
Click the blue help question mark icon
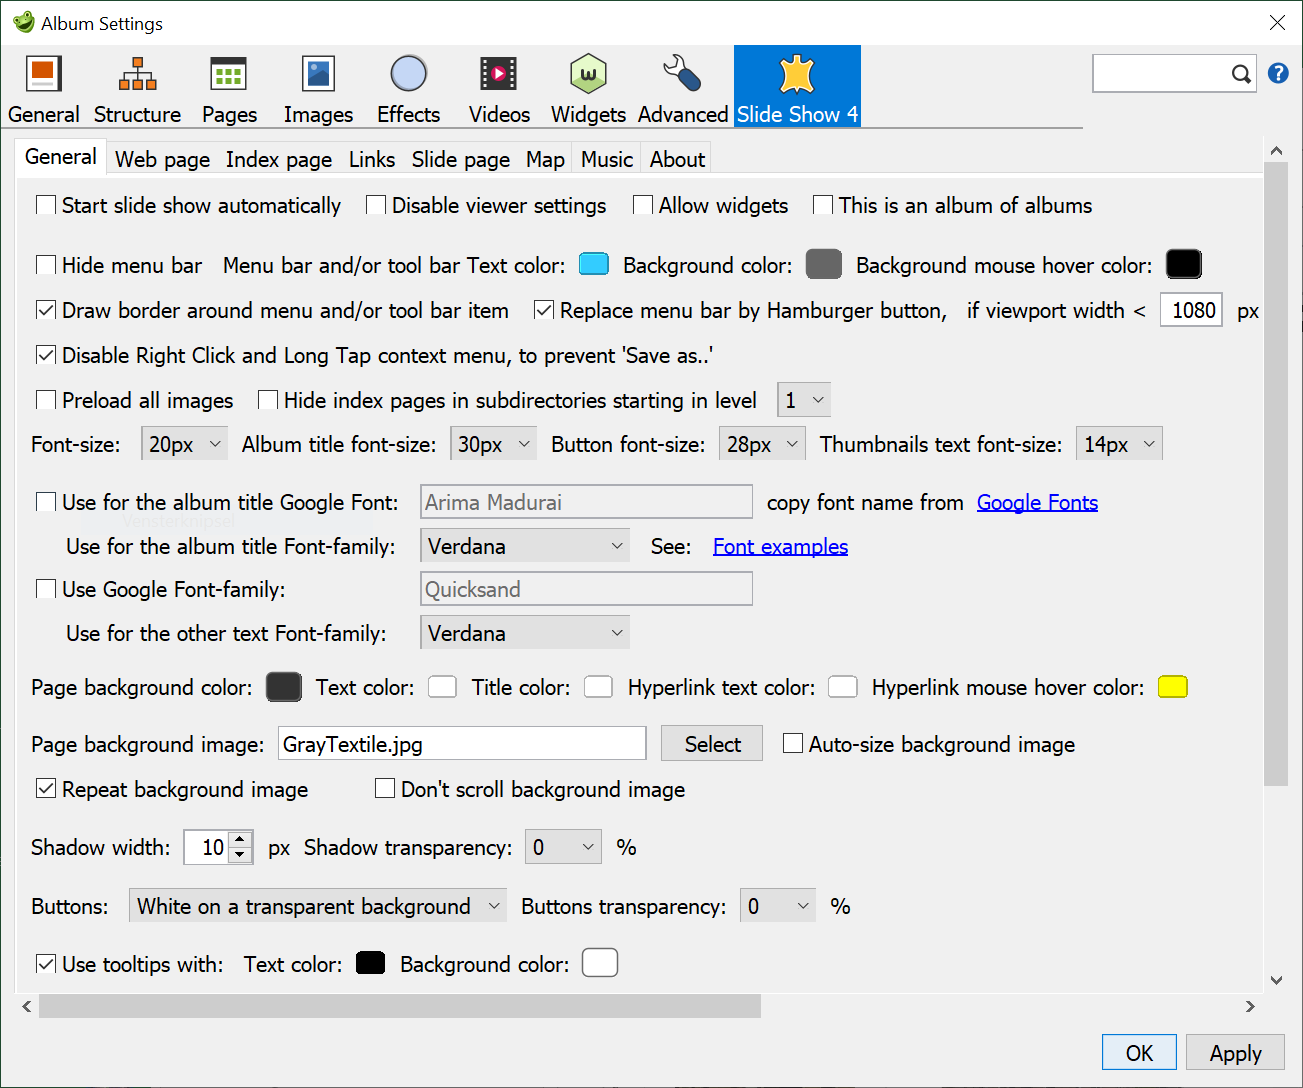[x=1278, y=73]
